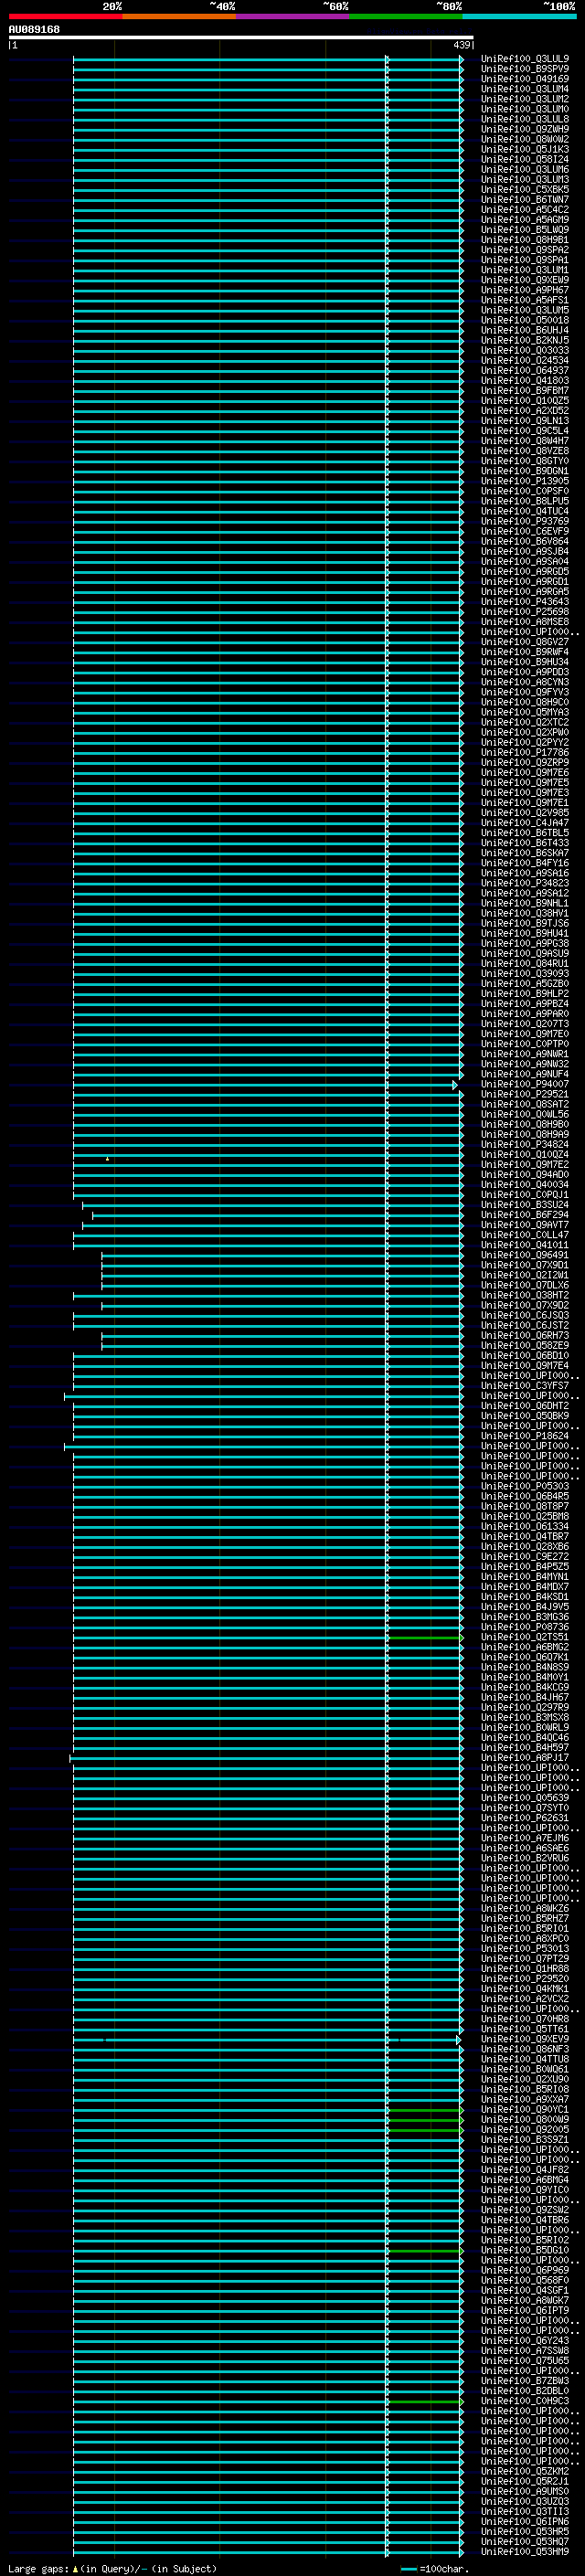Screen dimensions: 585x2576
Task: Select label UniRef100_P93769
Action: [524, 521]
